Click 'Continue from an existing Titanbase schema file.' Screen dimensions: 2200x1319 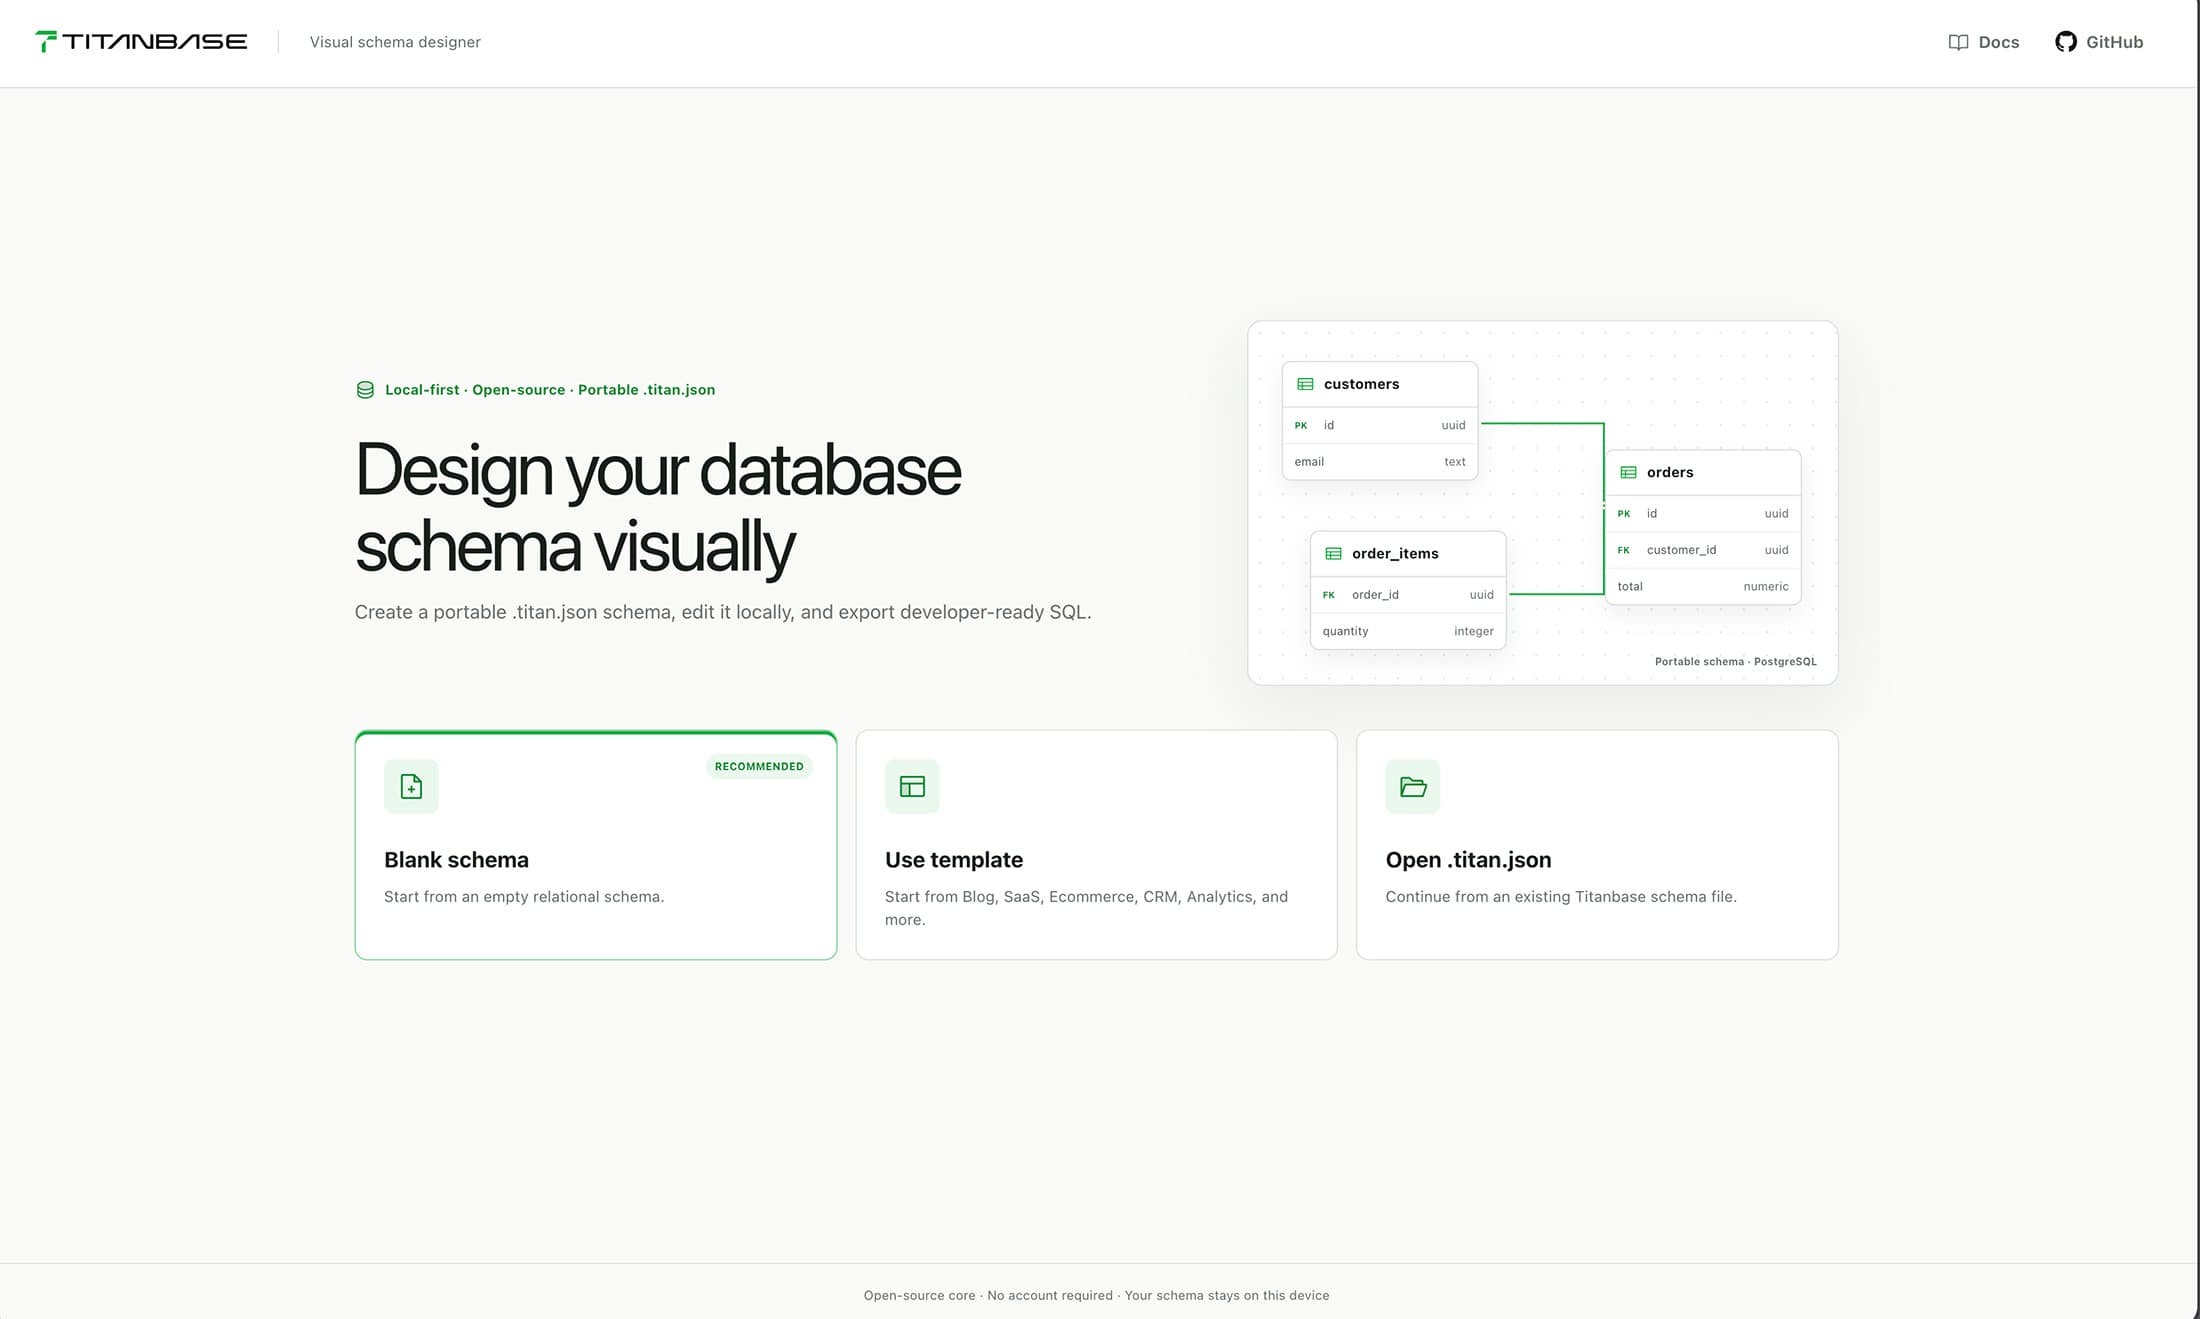pos(1561,897)
